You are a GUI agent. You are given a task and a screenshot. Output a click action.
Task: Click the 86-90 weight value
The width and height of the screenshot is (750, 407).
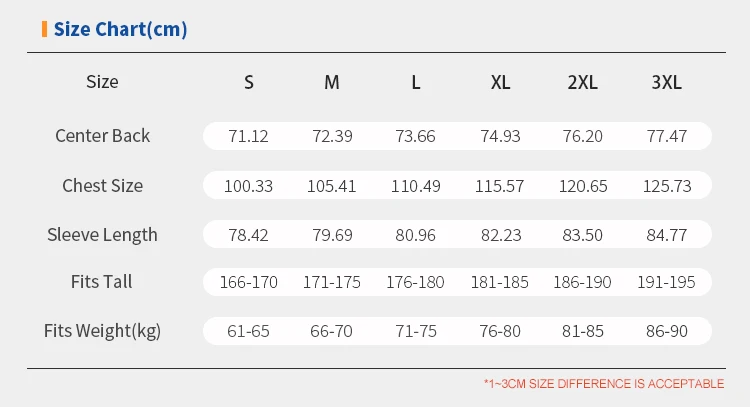click(x=666, y=331)
